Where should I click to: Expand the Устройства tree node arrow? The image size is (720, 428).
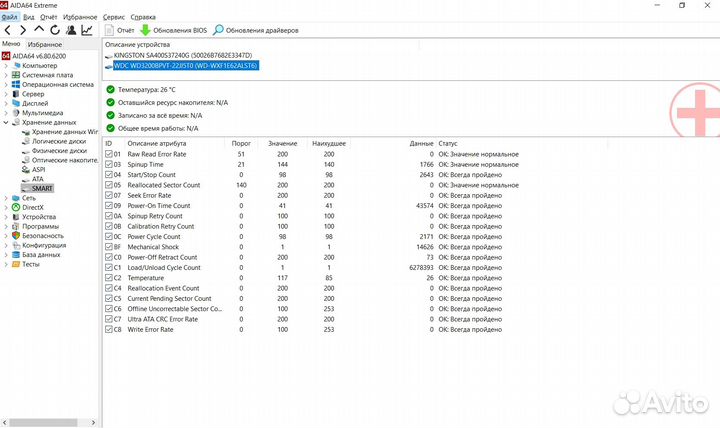(6, 217)
